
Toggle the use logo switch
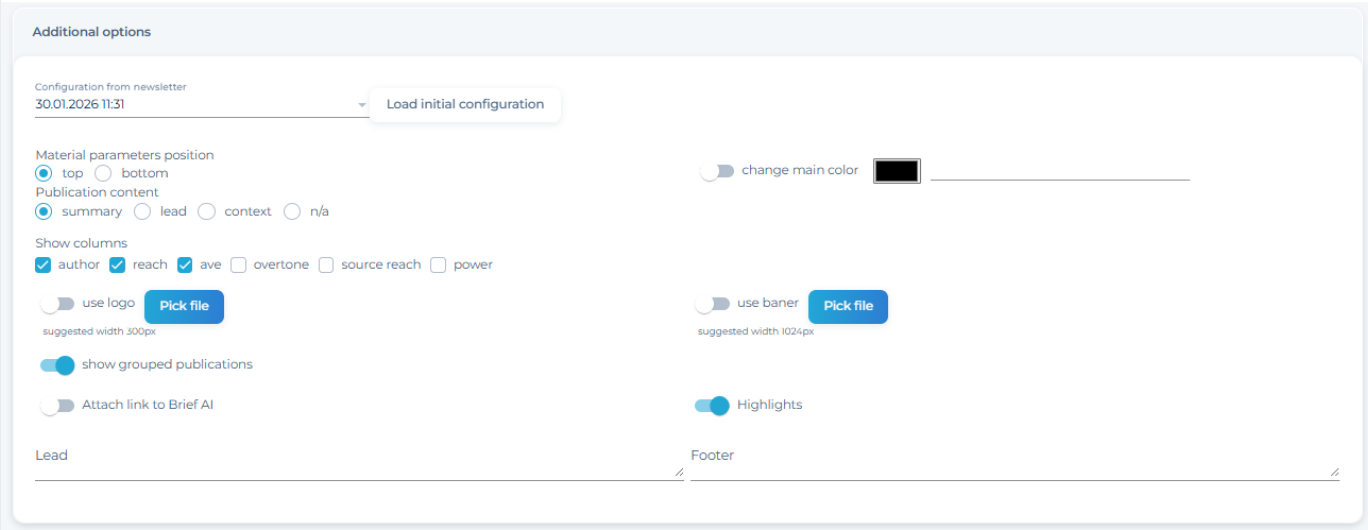click(x=58, y=304)
